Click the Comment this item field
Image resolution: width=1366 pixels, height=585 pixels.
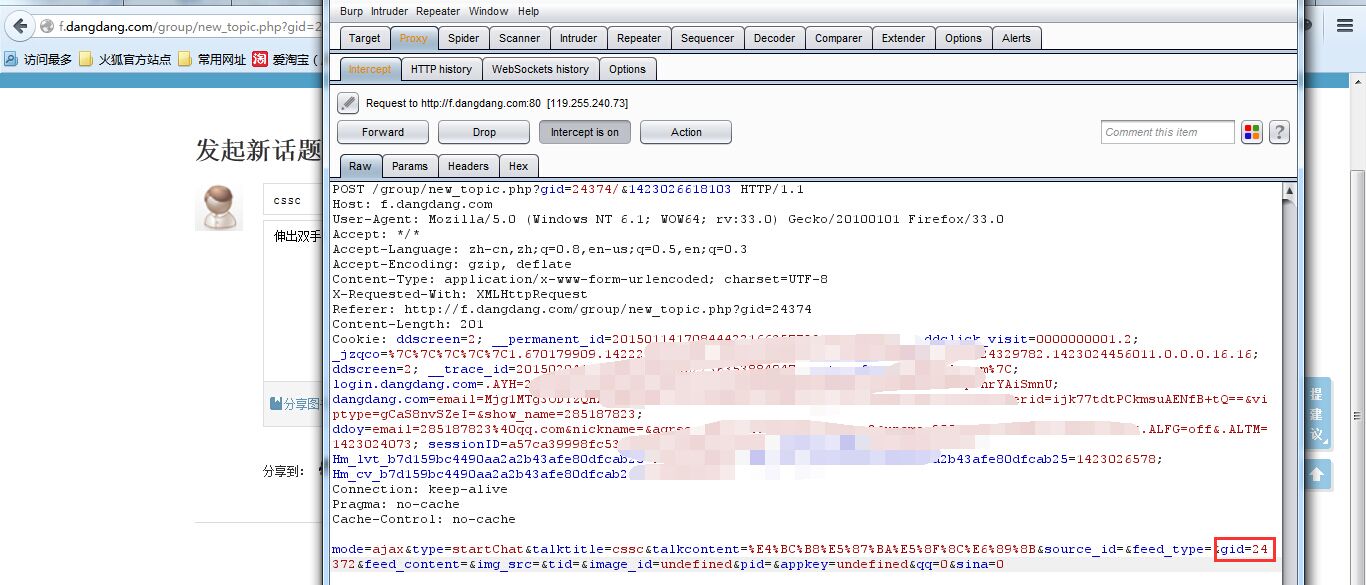(x=1168, y=132)
